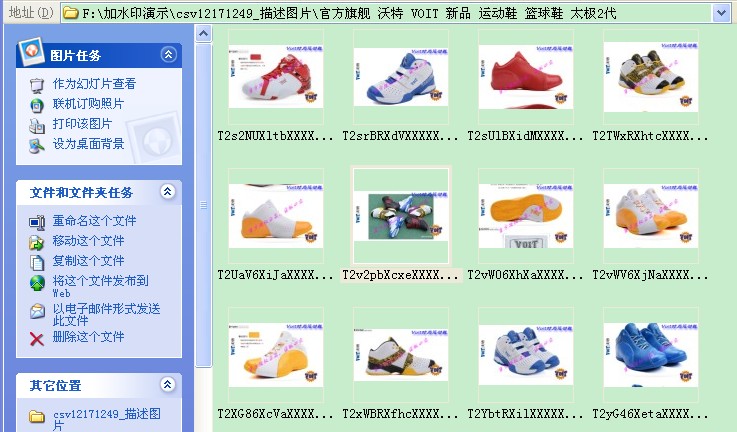Screen dimensions: 737x432
Task: Click the print this picture printer icon
Action: (37, 125)
